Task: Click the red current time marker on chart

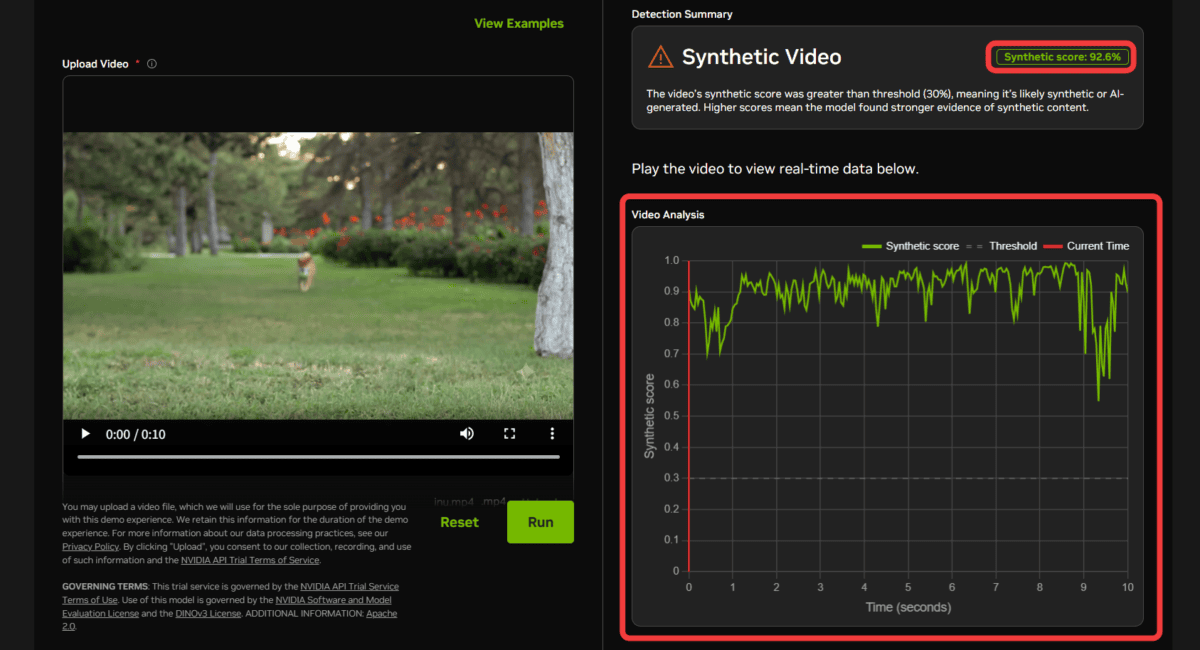Action: click(x=689, y=416)
